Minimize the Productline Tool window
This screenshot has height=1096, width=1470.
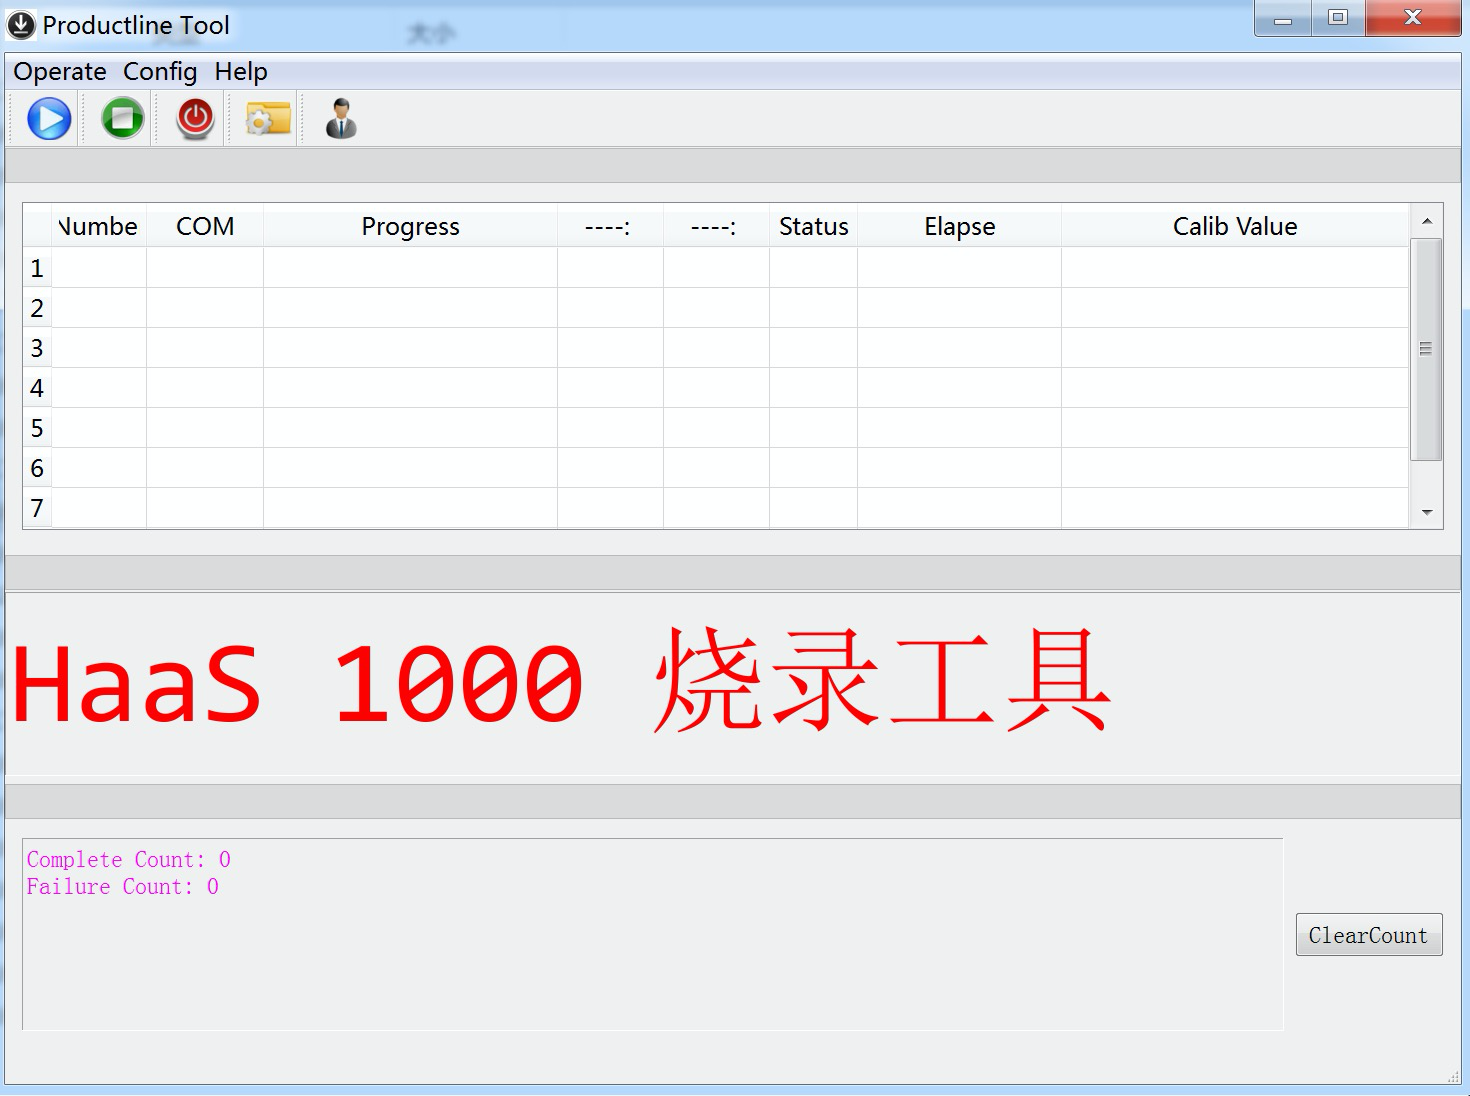click(1283, 18)
